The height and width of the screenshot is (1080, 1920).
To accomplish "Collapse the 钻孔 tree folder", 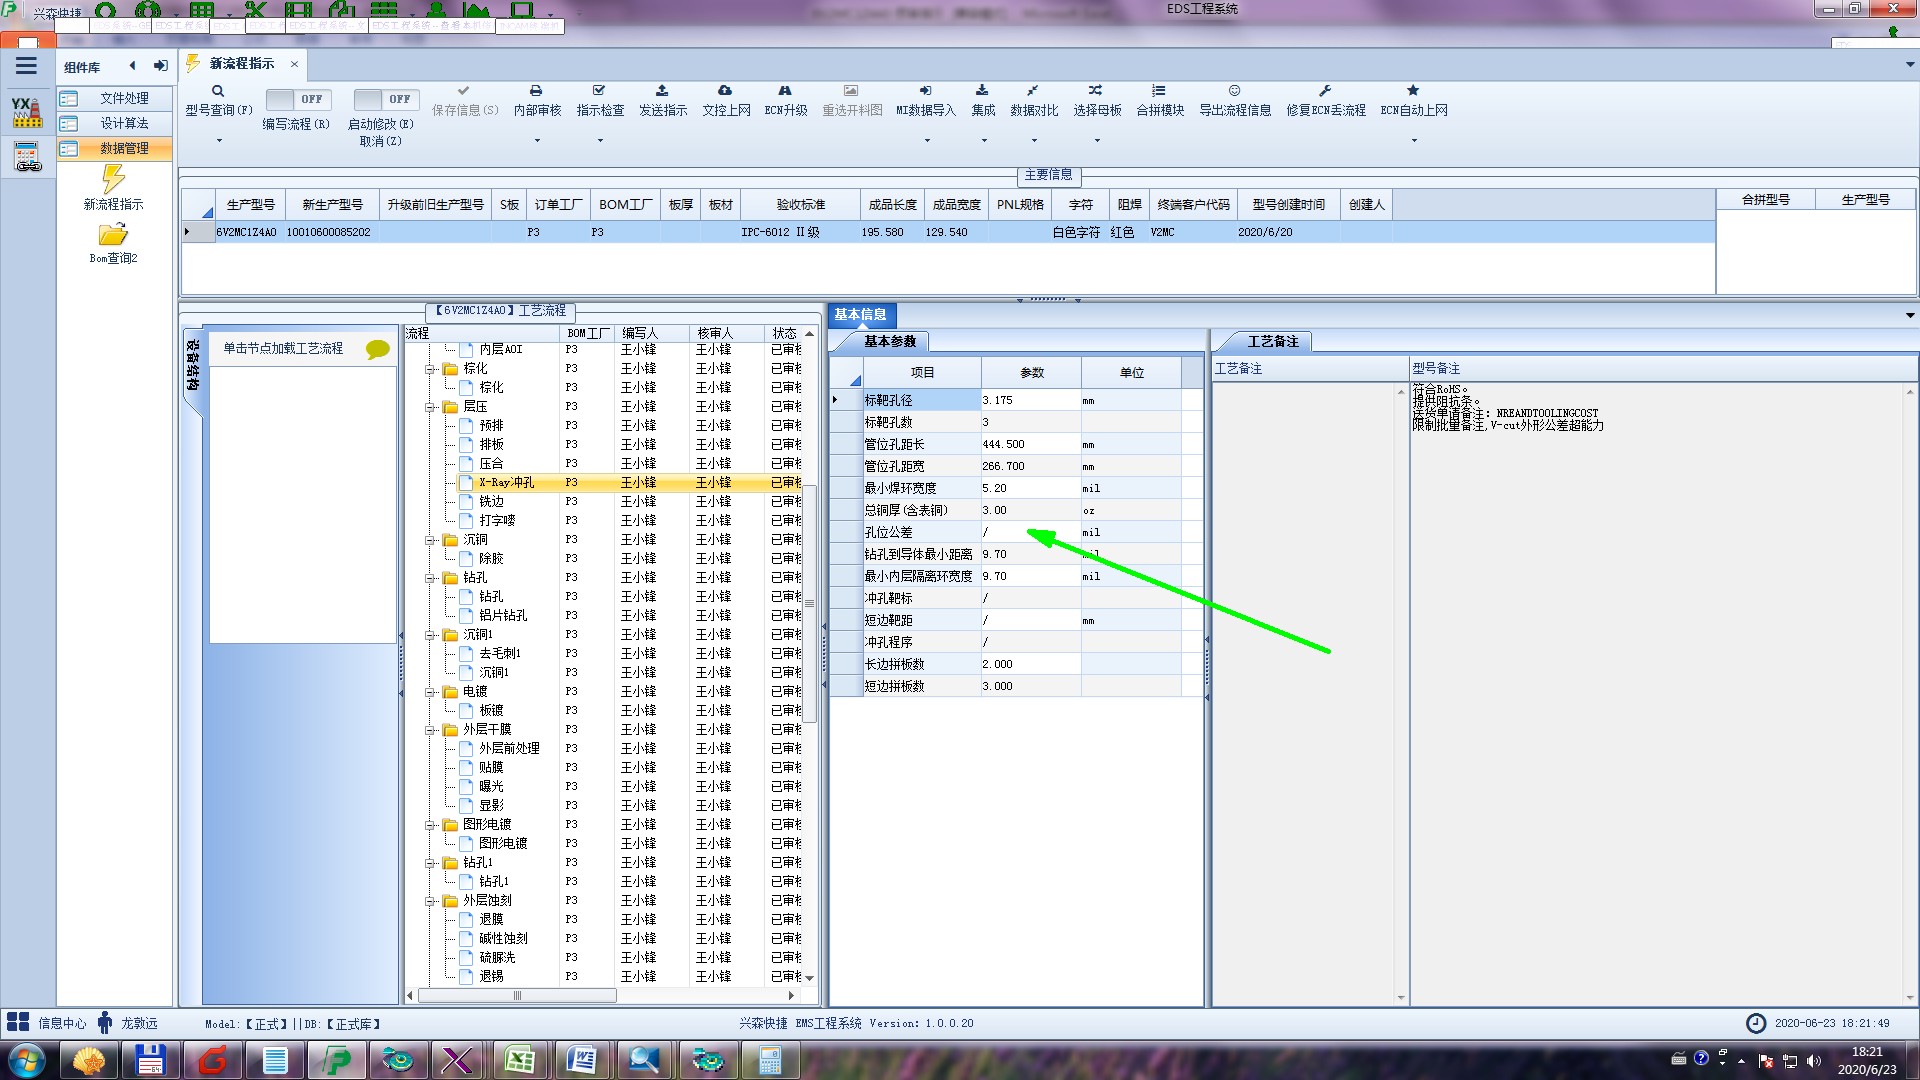I will pyautogui.click(x=431, y=578).
